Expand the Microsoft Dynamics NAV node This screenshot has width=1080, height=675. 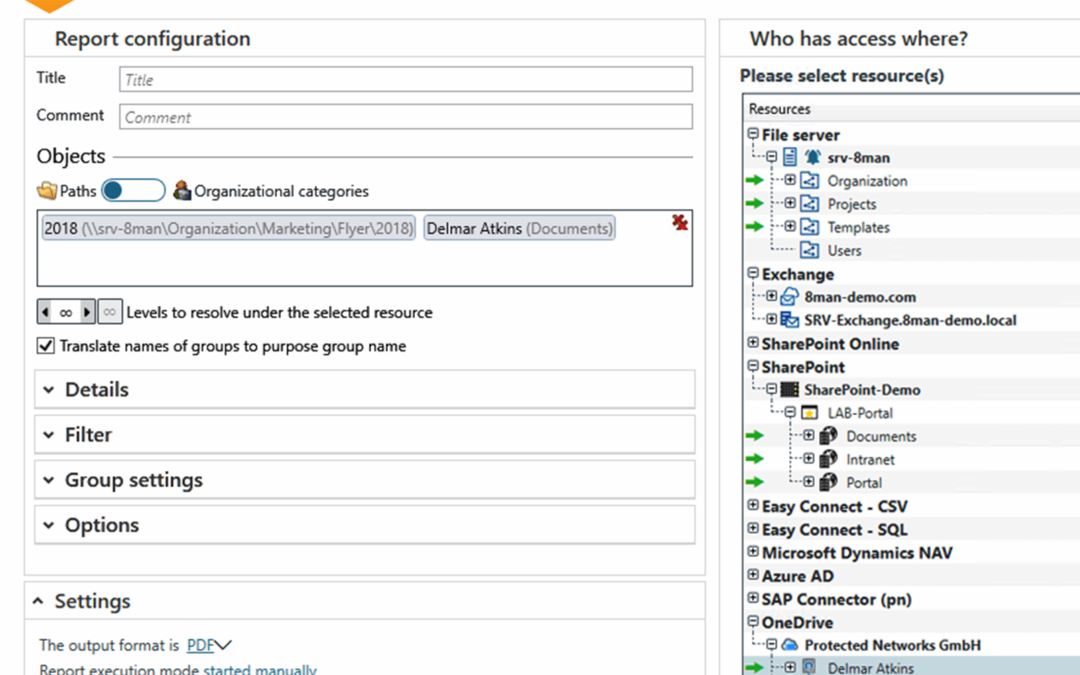pos(753,552)
